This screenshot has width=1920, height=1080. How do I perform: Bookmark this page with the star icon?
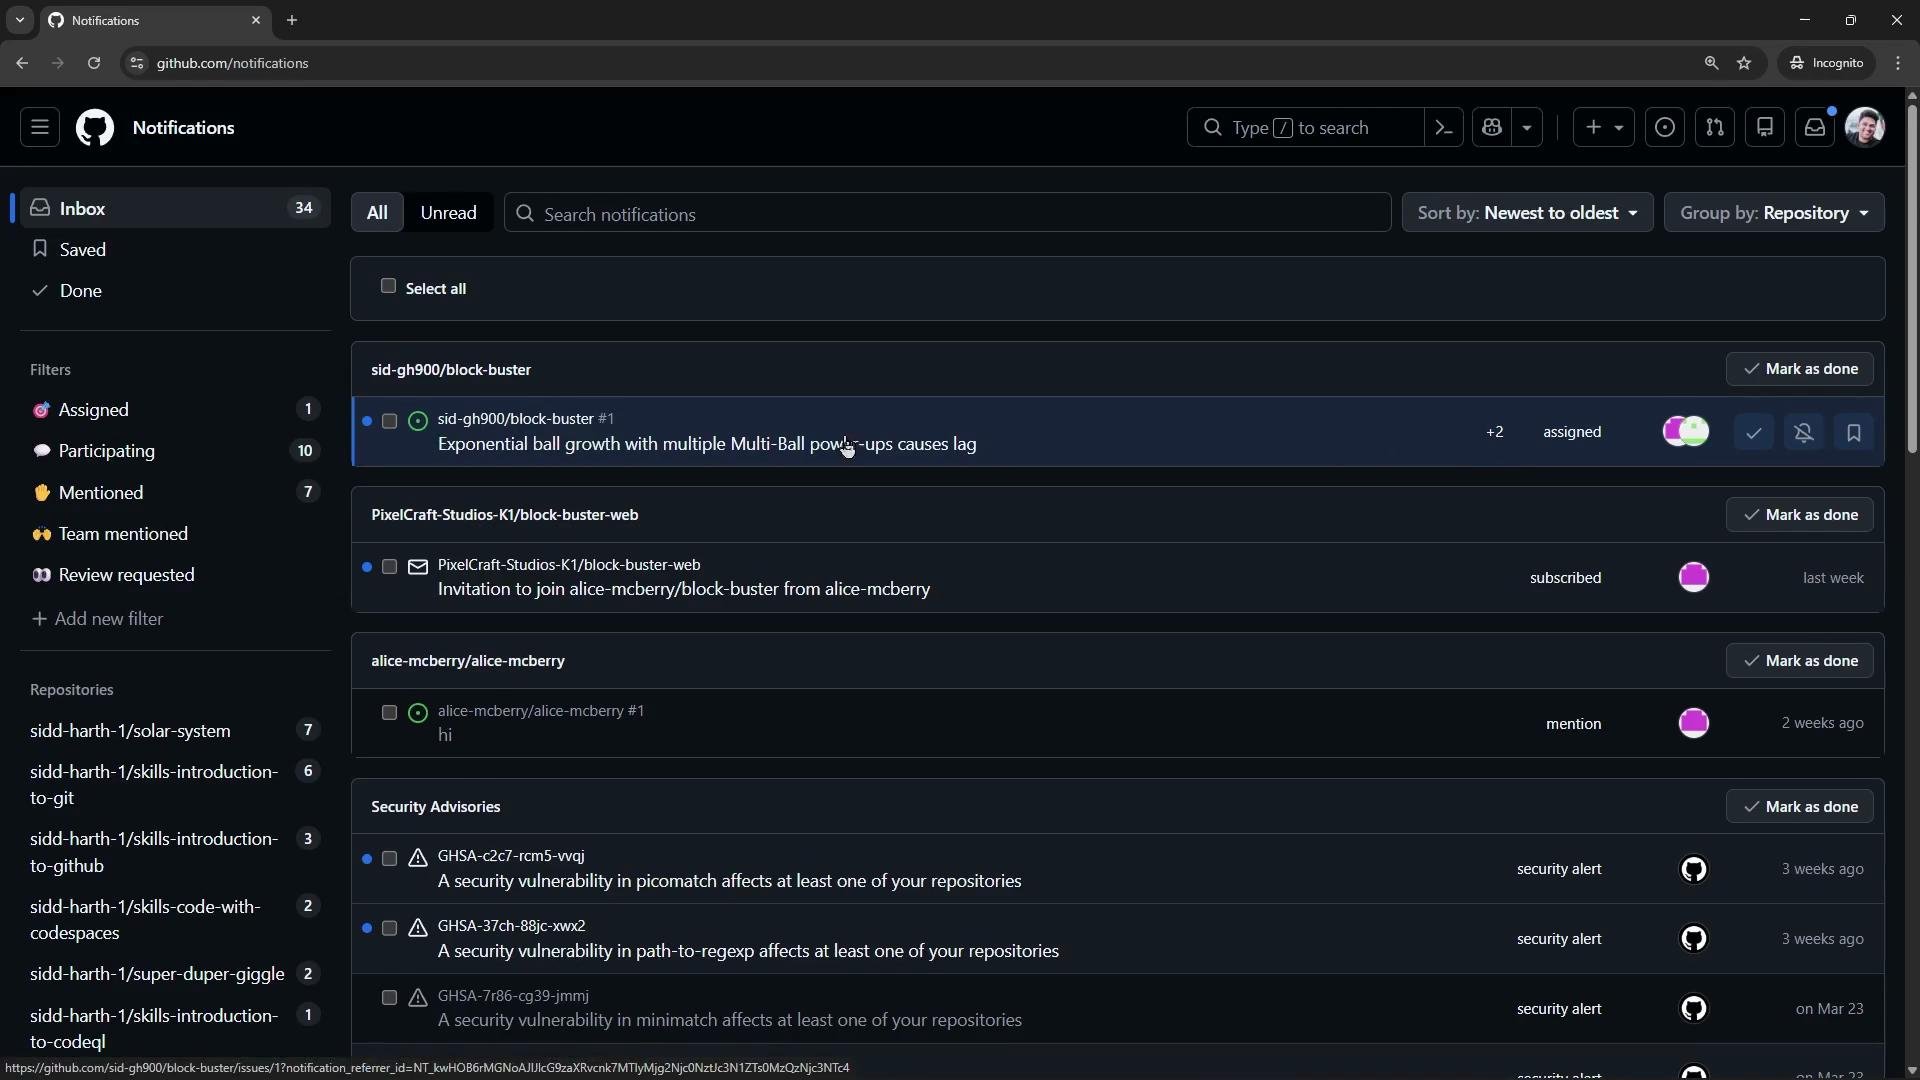(x=1745, y=63)
